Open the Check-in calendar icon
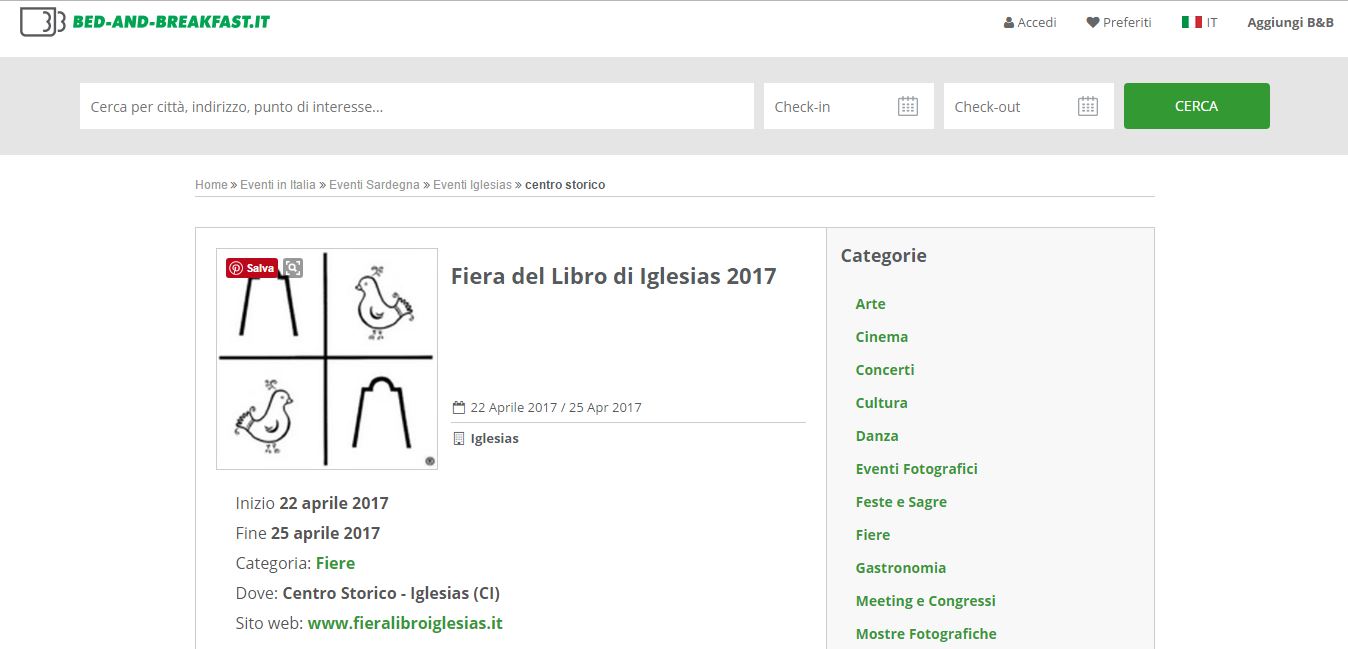Viewport: 1348px width, 649px height. coord(908,106)
